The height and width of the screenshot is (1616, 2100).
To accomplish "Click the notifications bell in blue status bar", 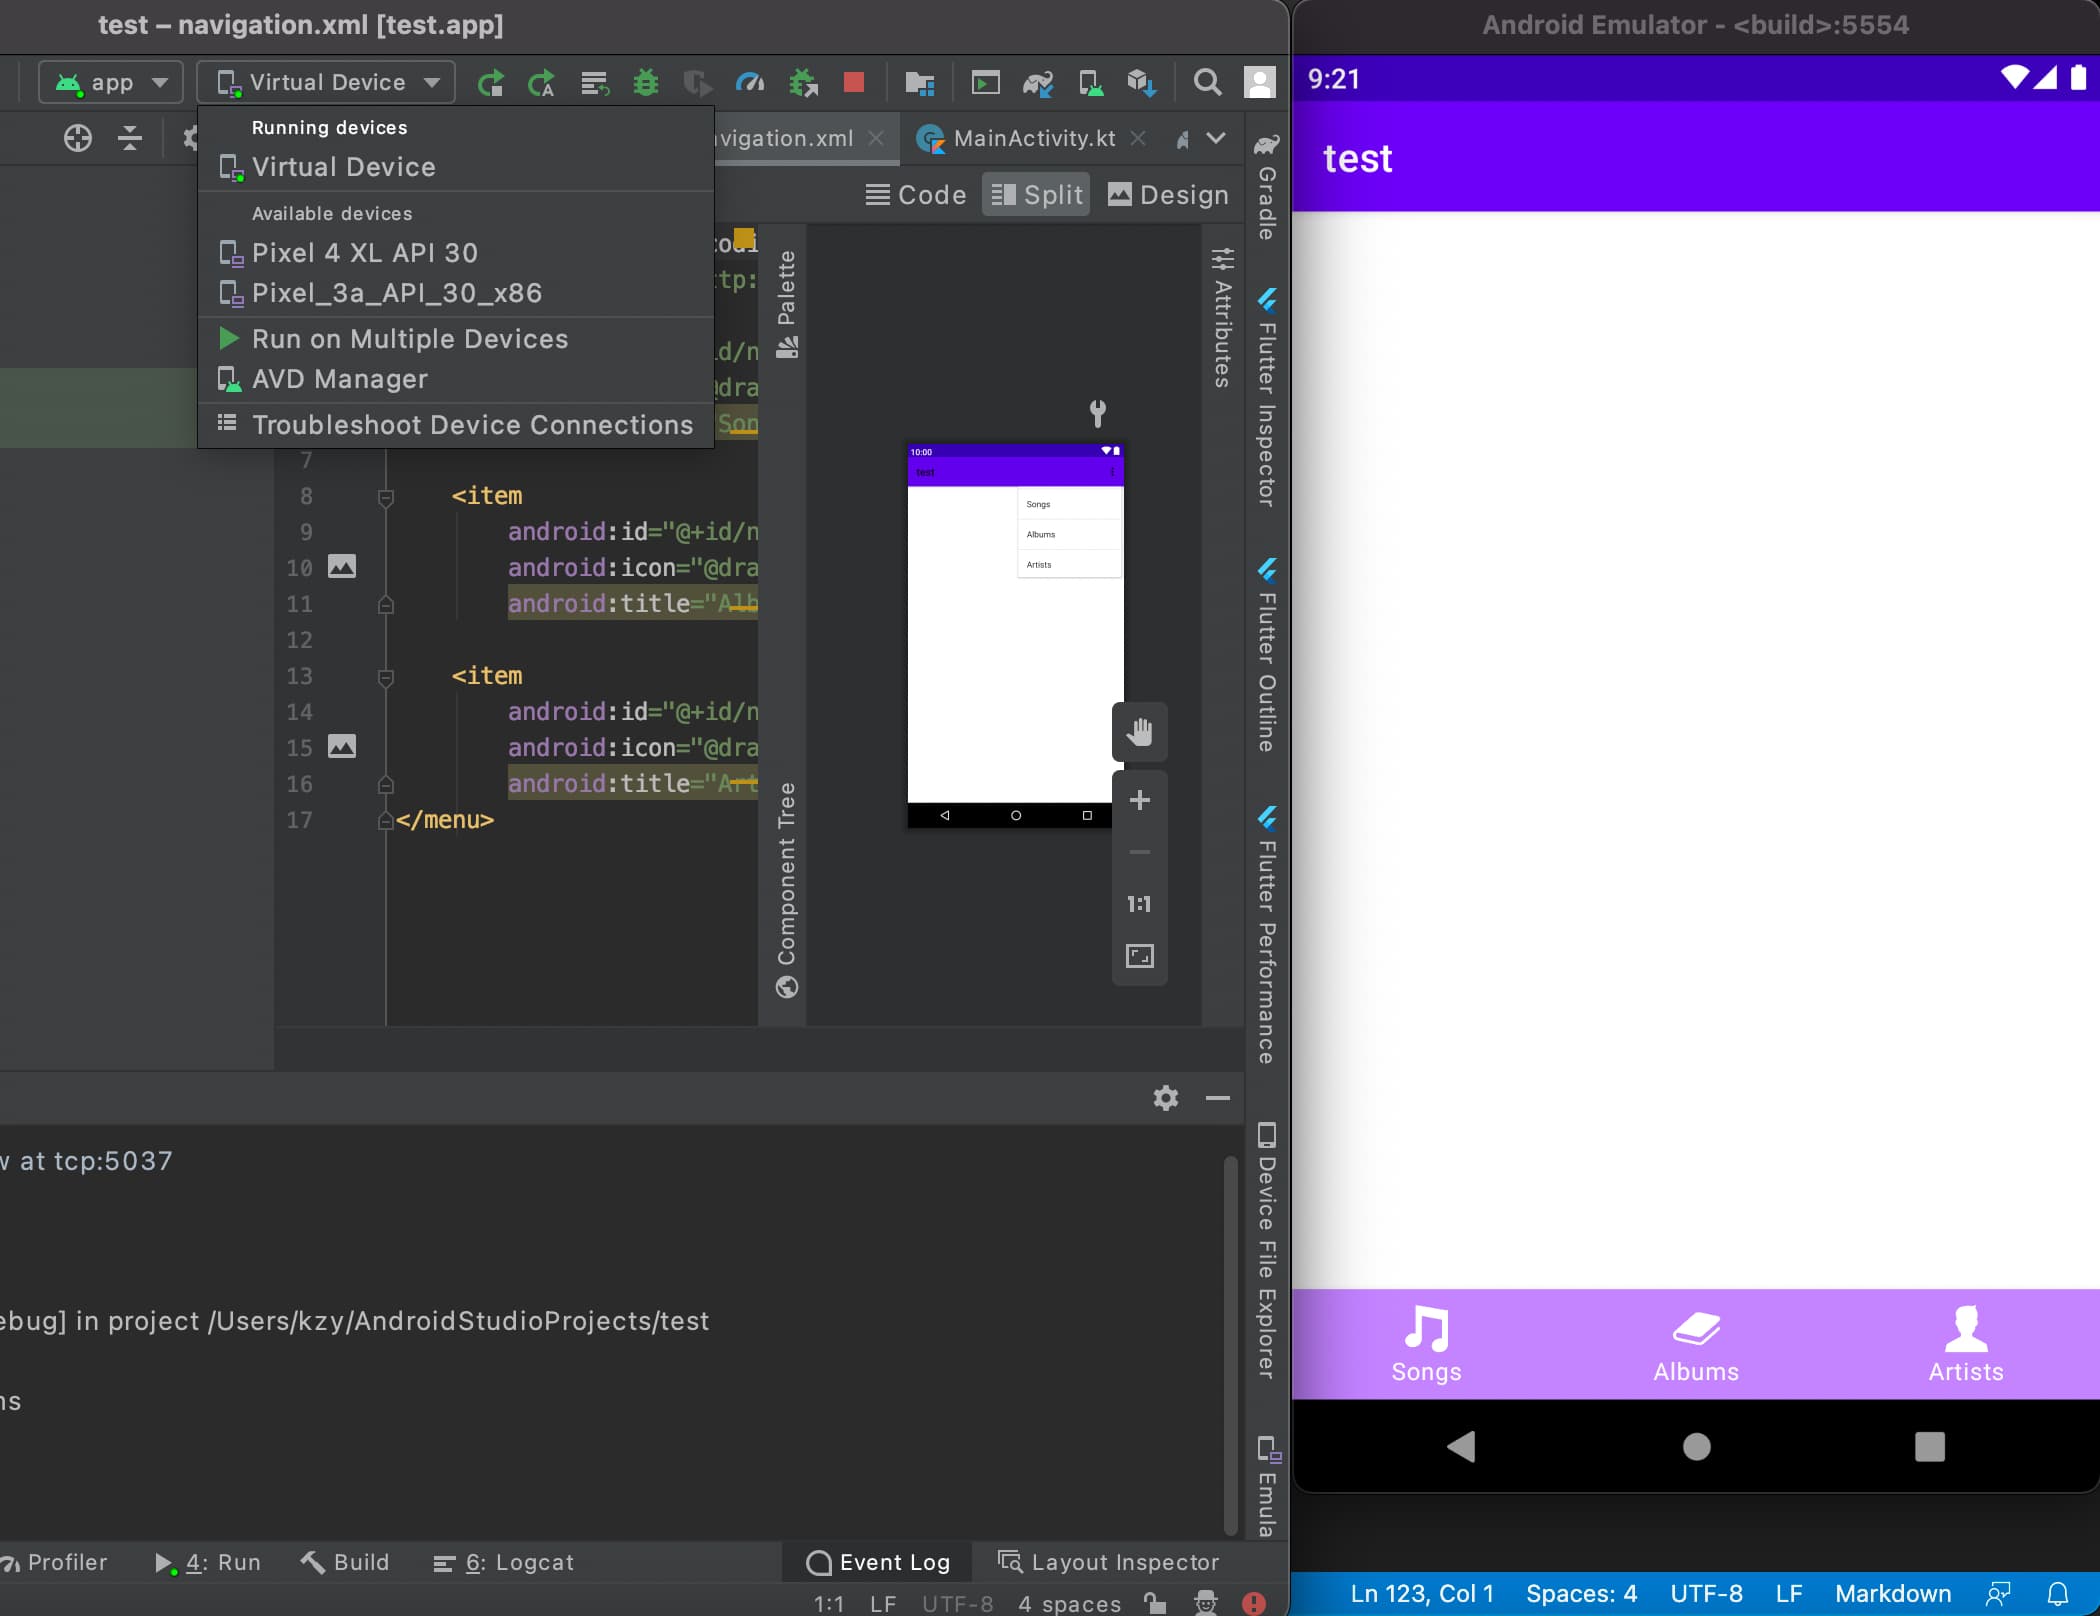I will [x=2057, y=1593].
